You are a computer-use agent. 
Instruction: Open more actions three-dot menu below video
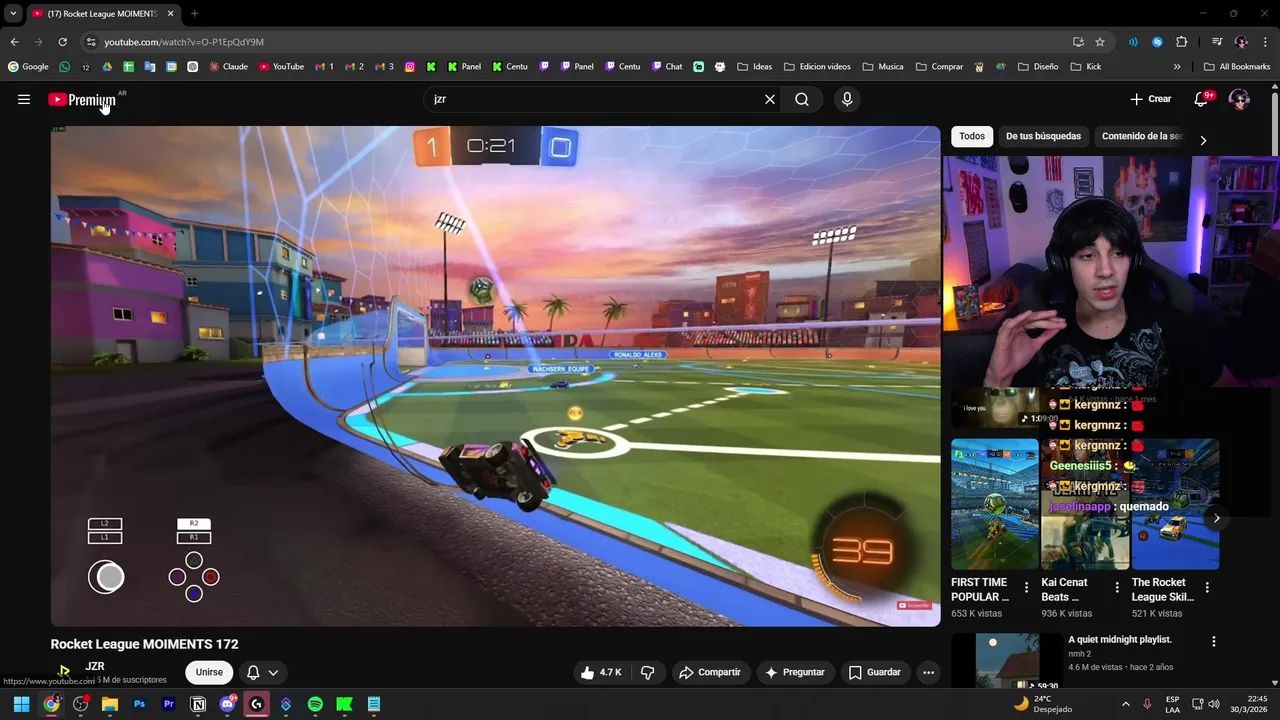point(928,672)
